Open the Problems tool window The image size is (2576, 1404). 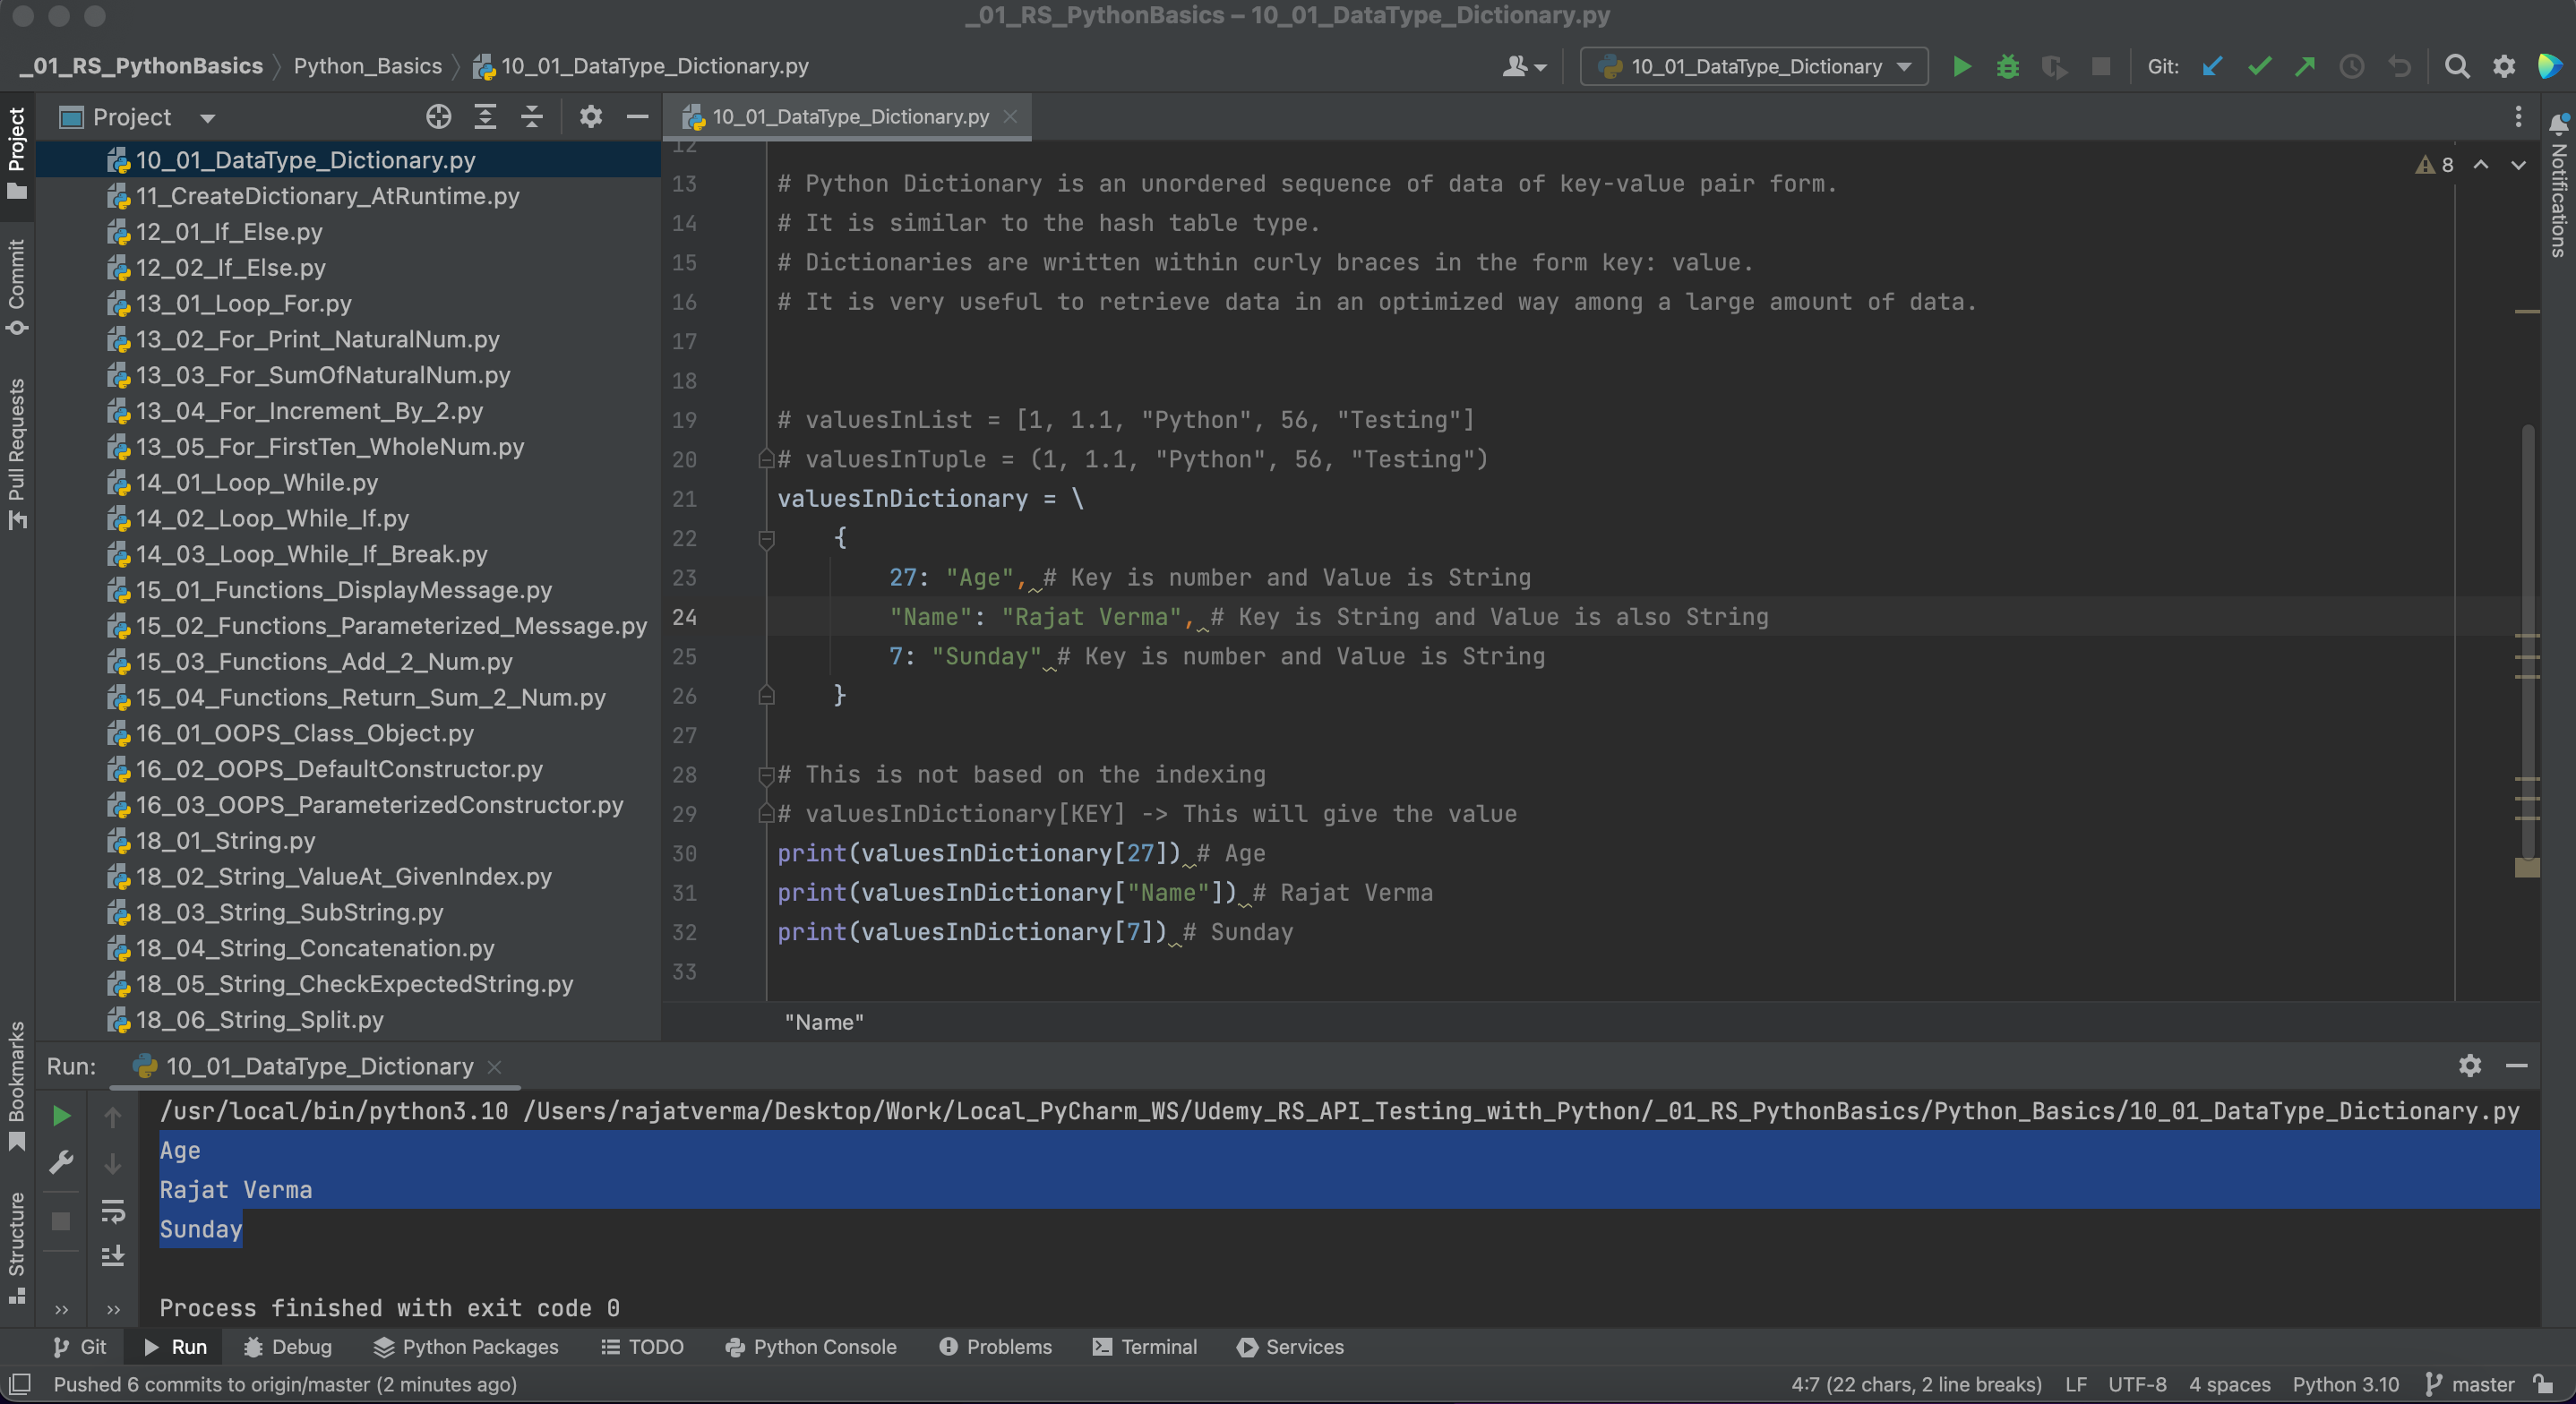(x=996, y=1347)
